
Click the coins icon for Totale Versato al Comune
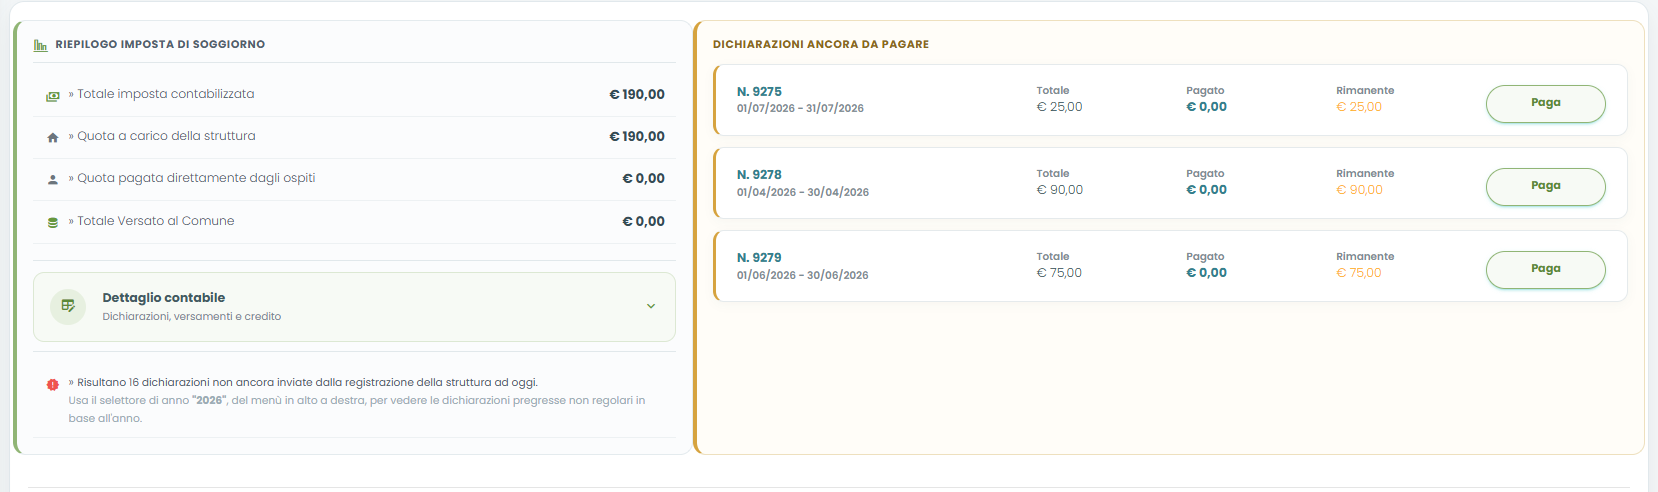53,223
